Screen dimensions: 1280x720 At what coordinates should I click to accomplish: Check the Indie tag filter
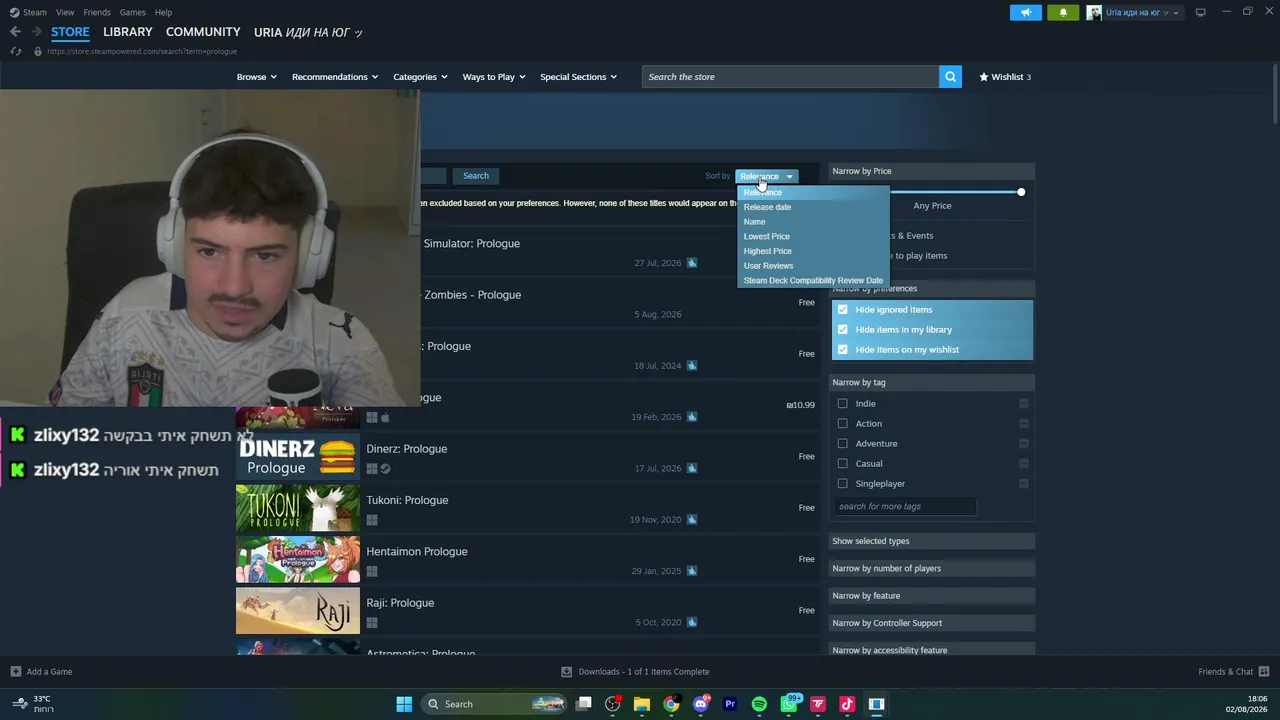(x=843, y=404)
